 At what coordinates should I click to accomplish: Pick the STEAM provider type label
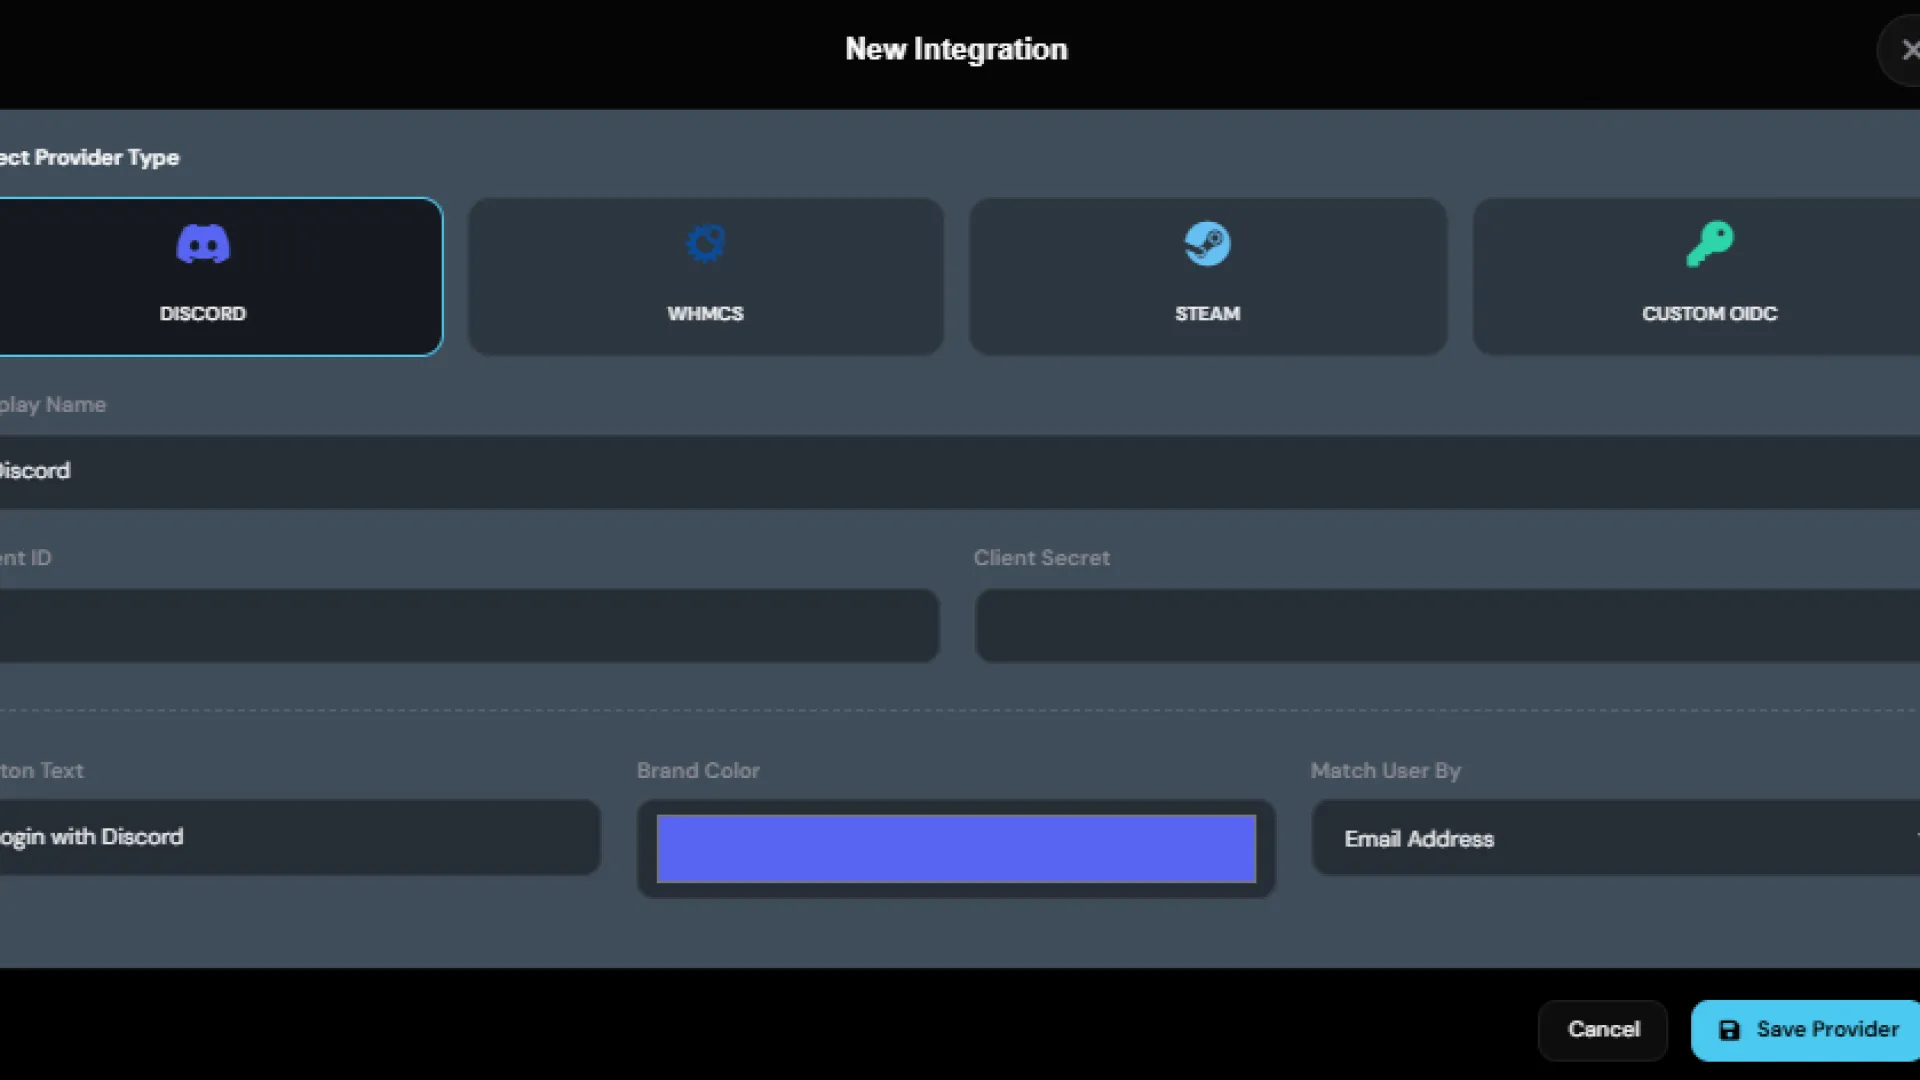point(1207,314)
